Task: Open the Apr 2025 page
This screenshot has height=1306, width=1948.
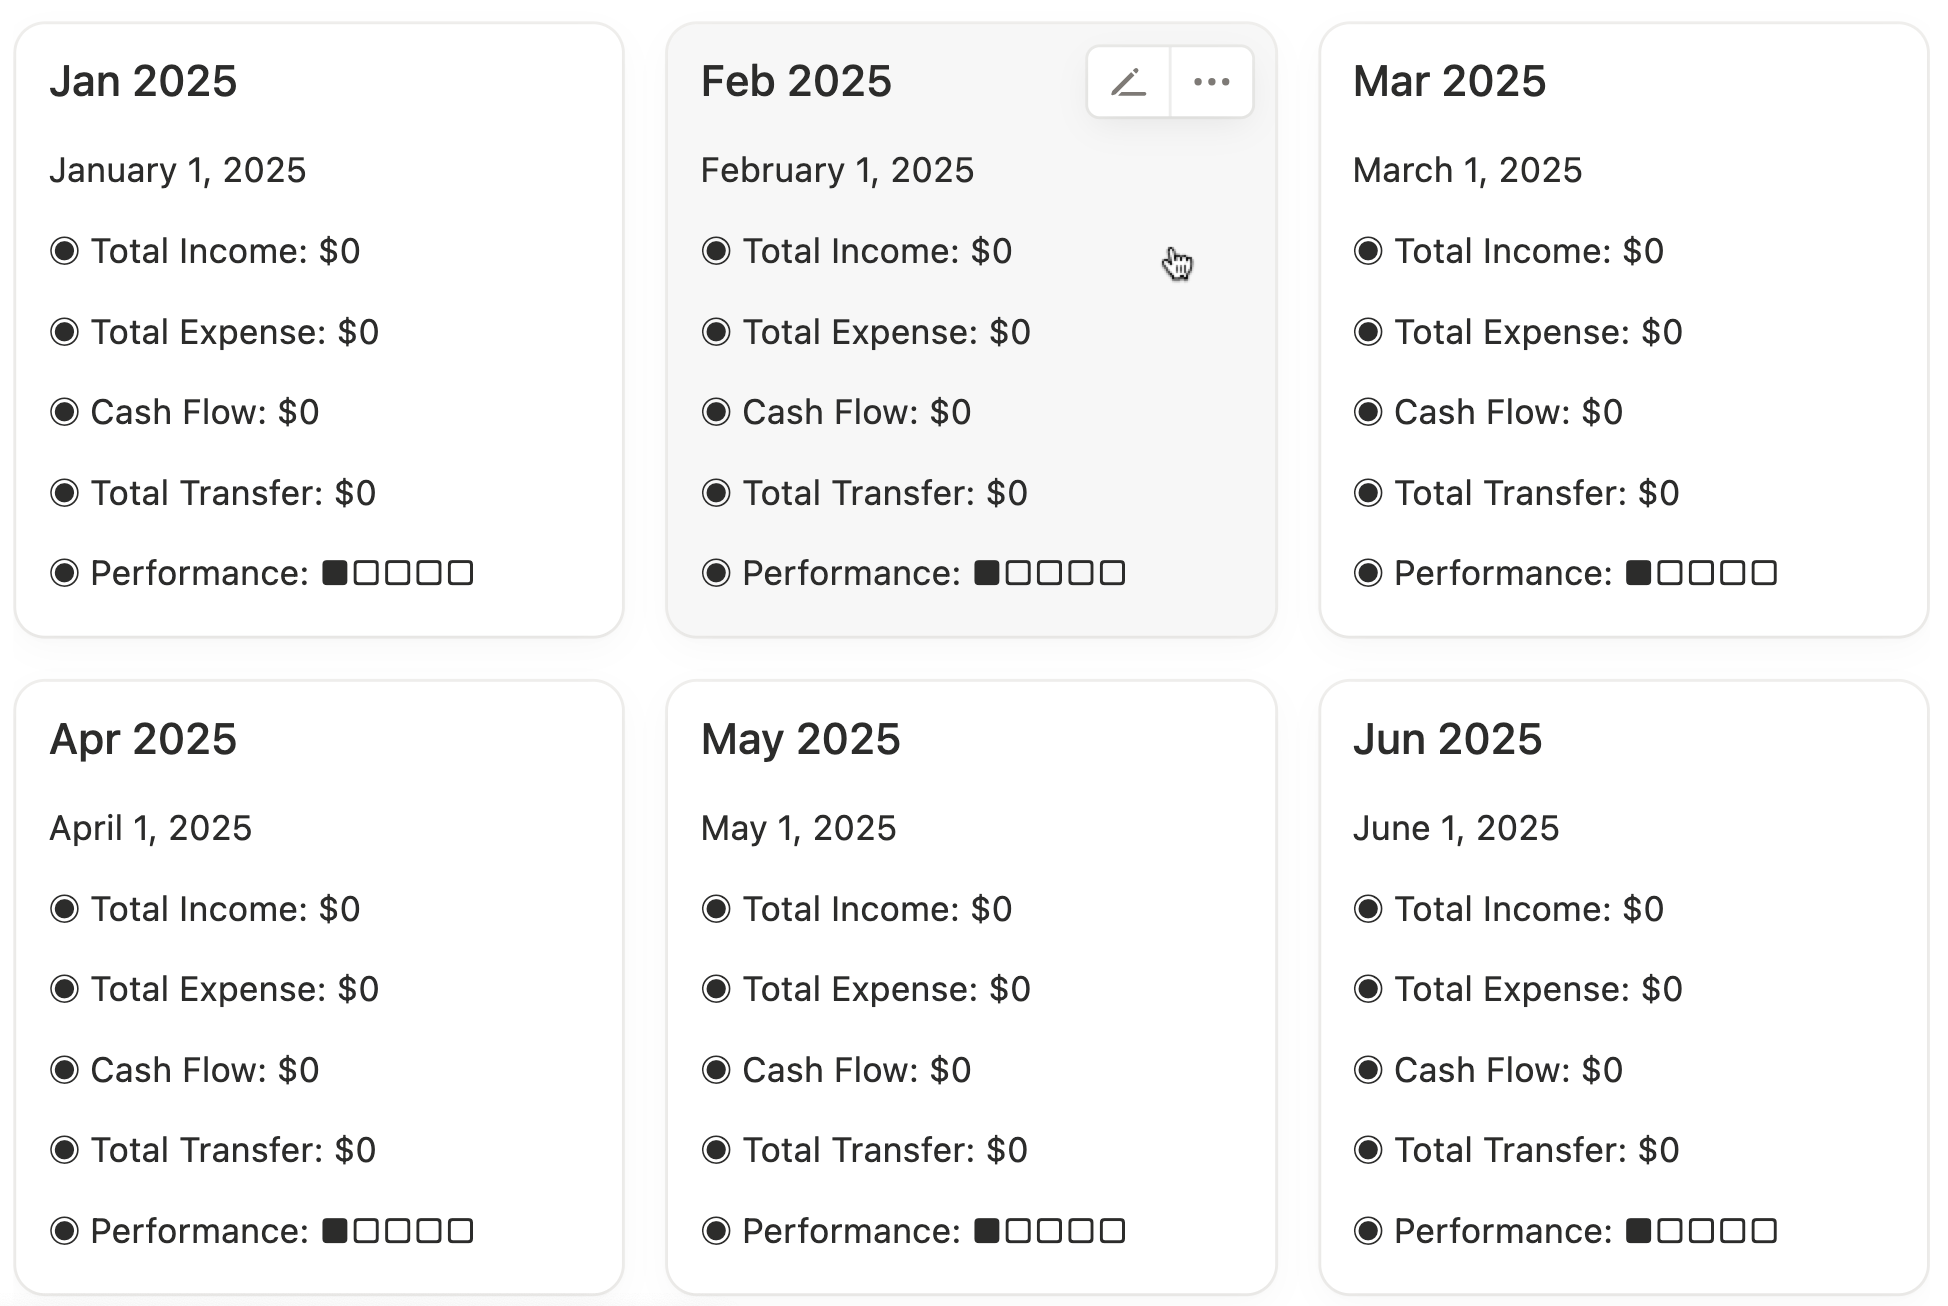Action: click(143, 739)
